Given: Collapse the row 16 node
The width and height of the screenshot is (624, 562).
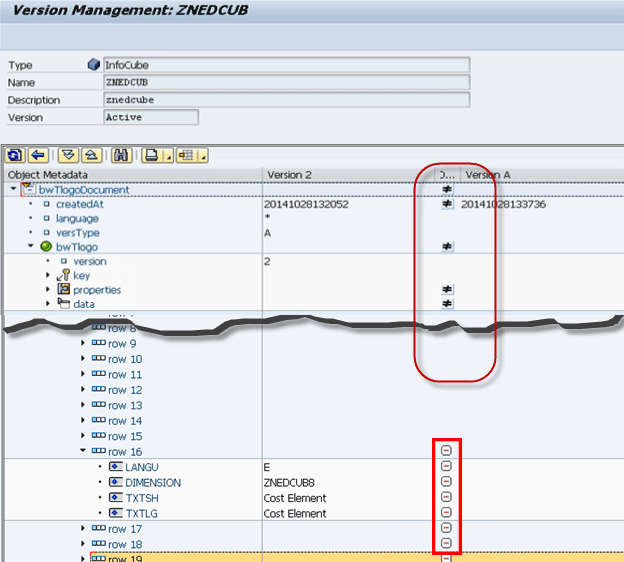Looking at the screenshot, I should pyautogui.click(x=83, y=452).
